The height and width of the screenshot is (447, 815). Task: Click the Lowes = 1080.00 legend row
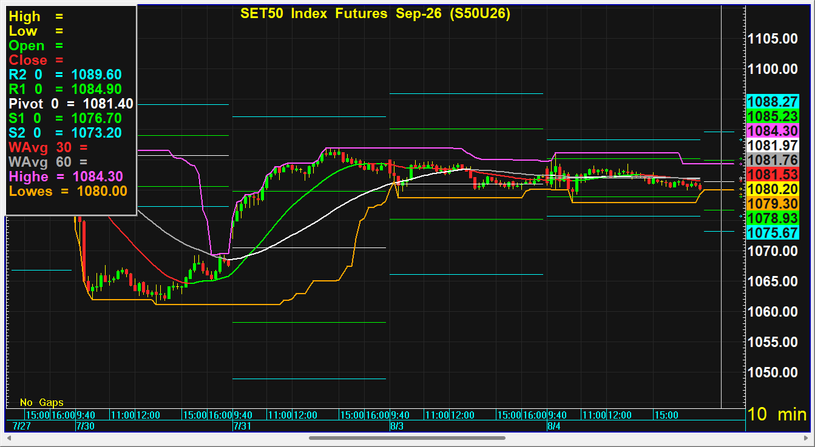(x=68, y=191)
